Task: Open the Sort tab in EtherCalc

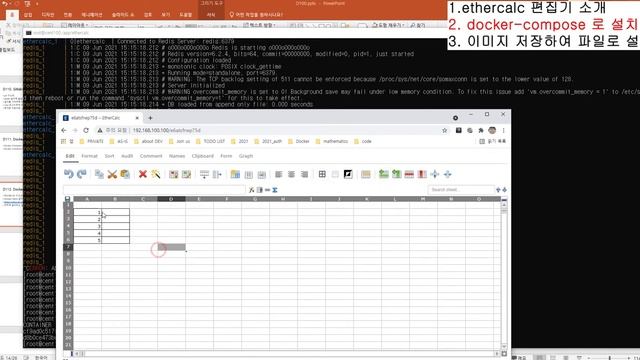Action: pos(109,156)
